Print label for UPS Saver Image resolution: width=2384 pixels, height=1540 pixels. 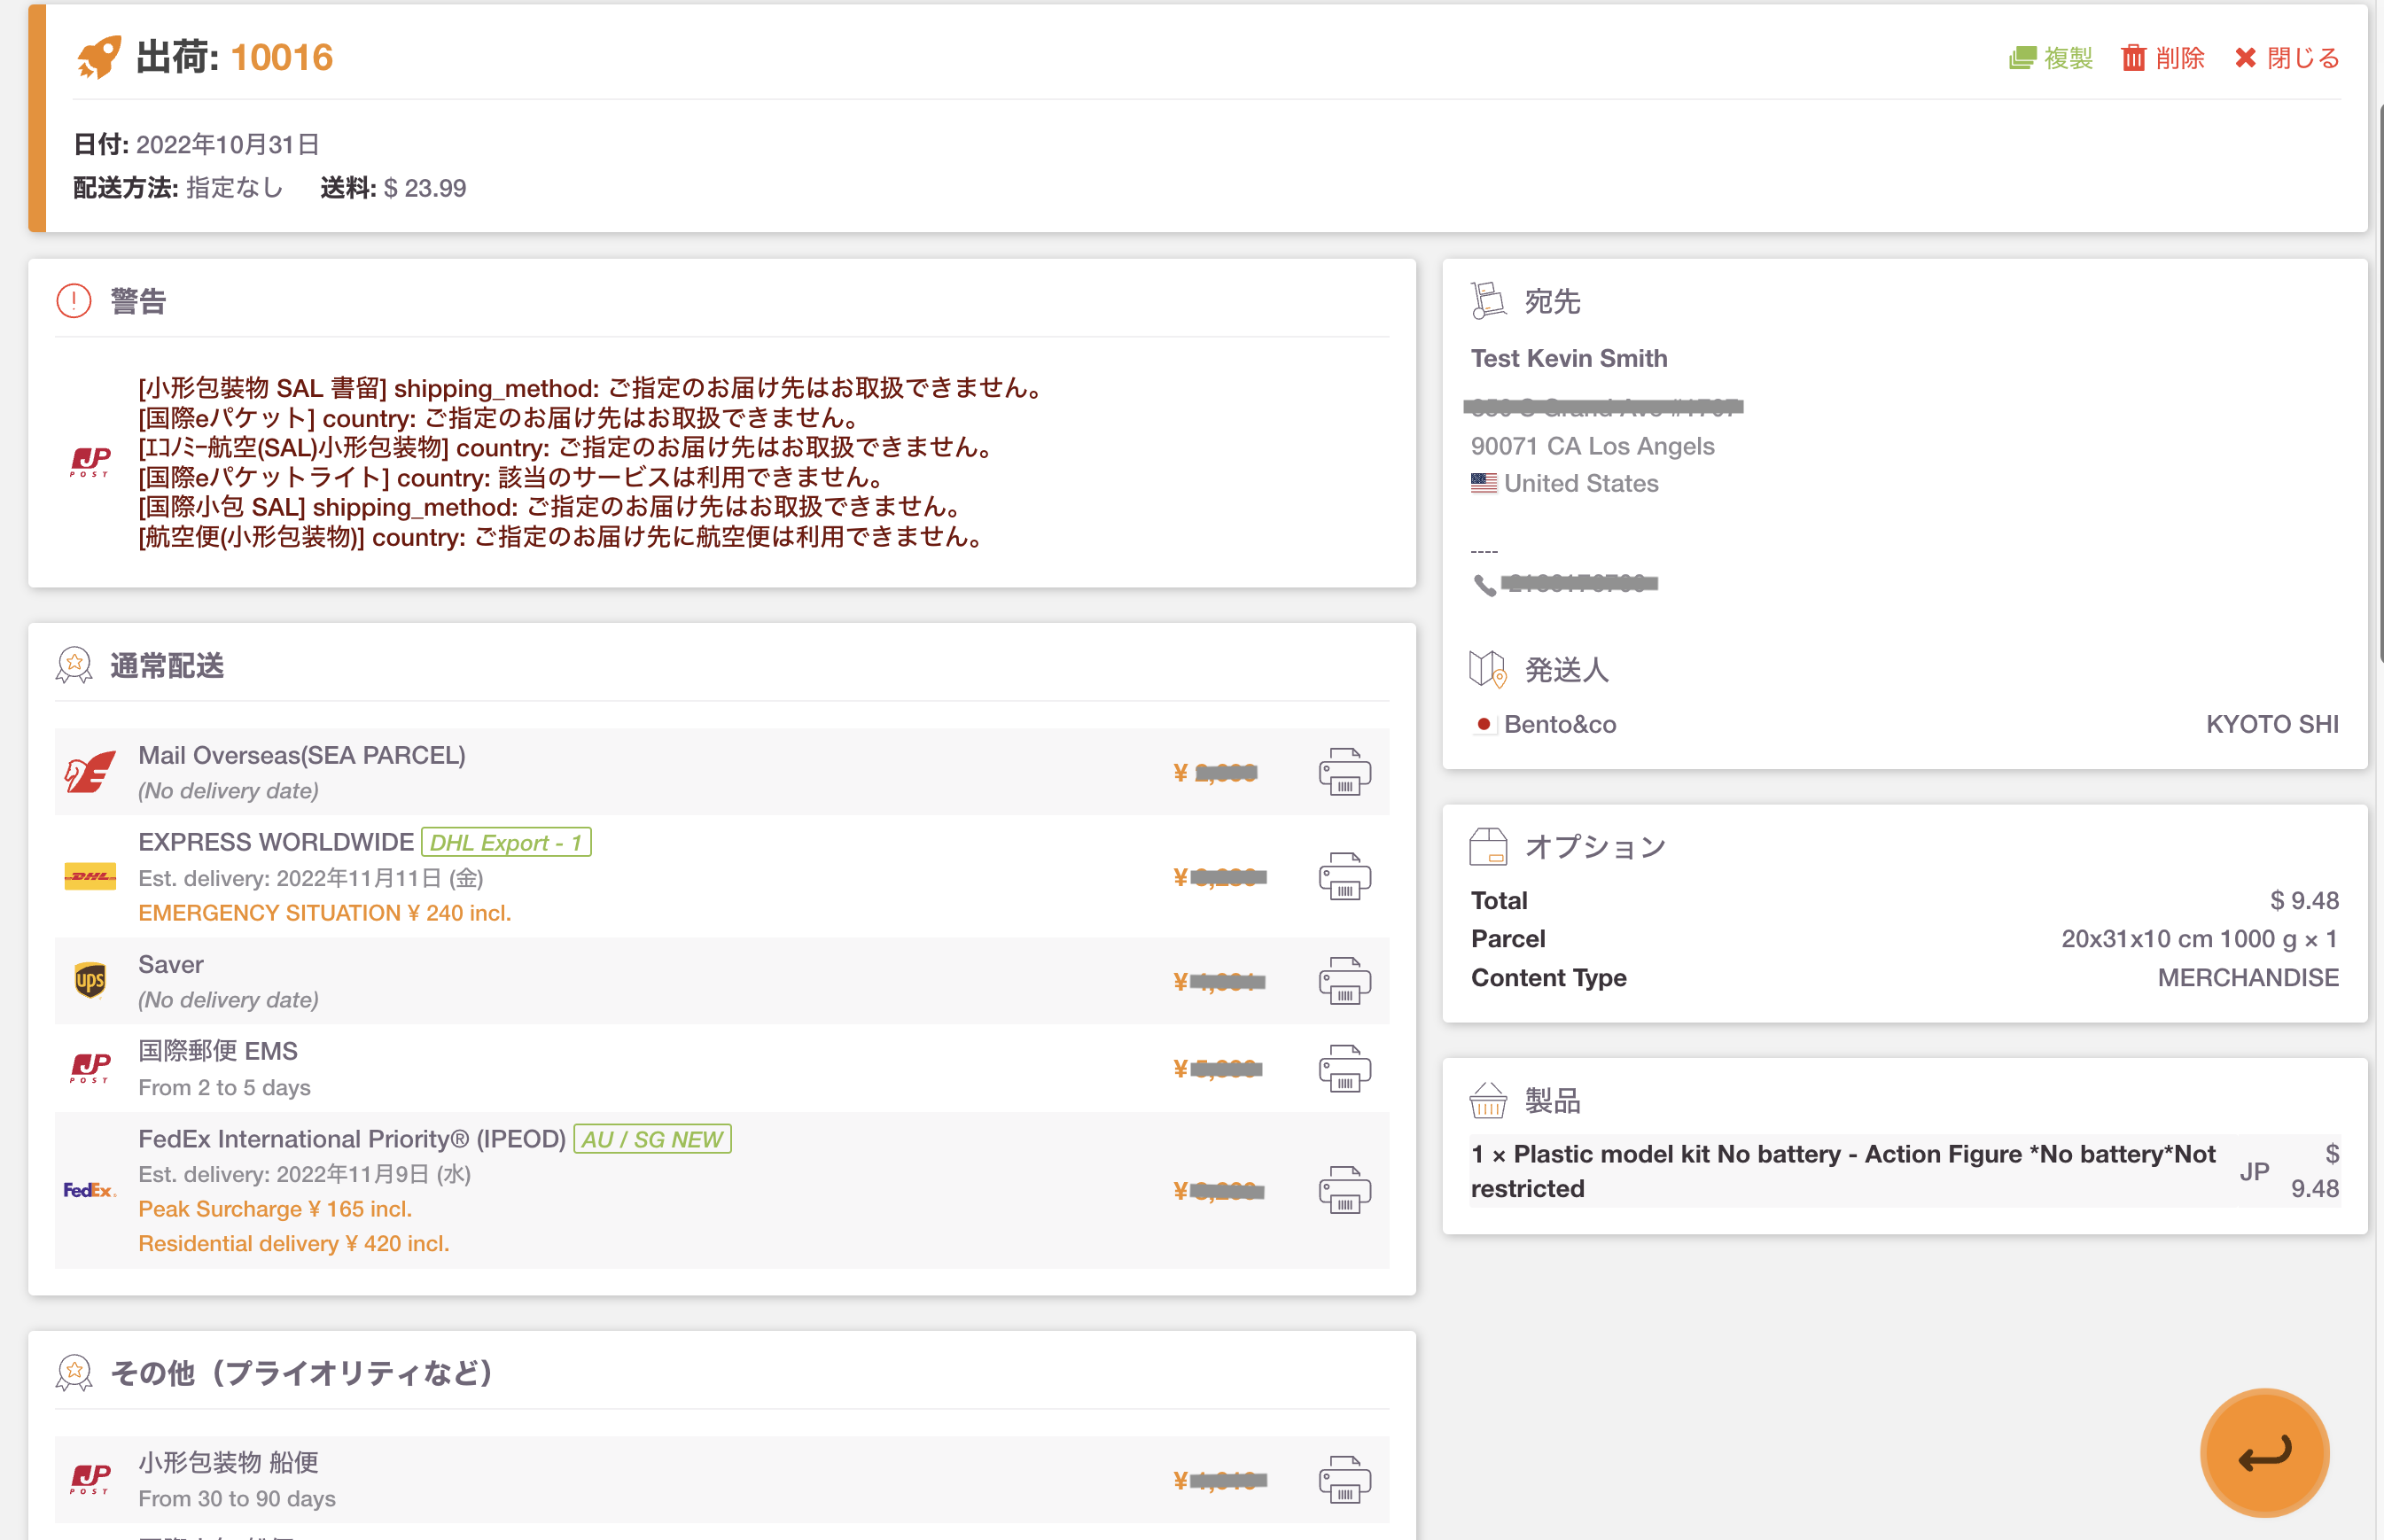pos(1344,980)
